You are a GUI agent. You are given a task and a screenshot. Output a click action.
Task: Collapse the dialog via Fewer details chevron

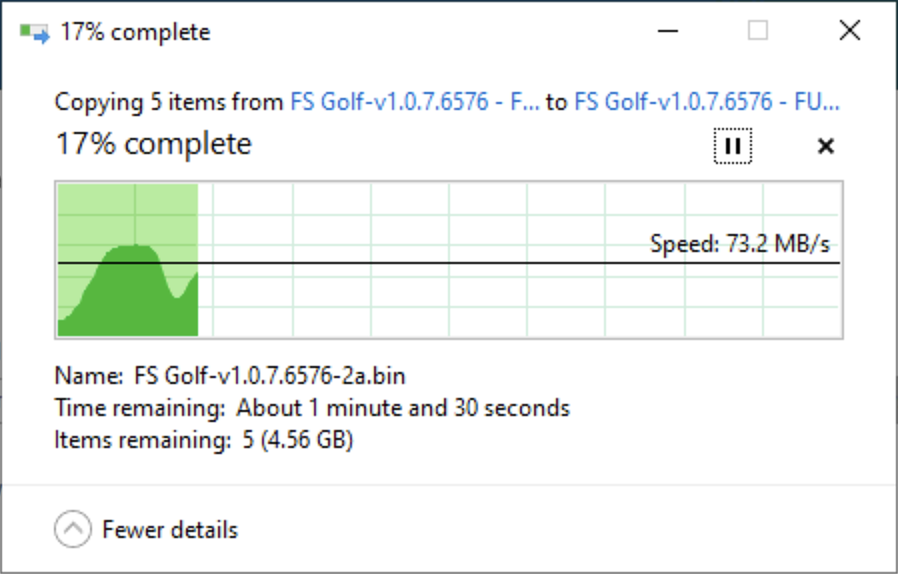73,529
